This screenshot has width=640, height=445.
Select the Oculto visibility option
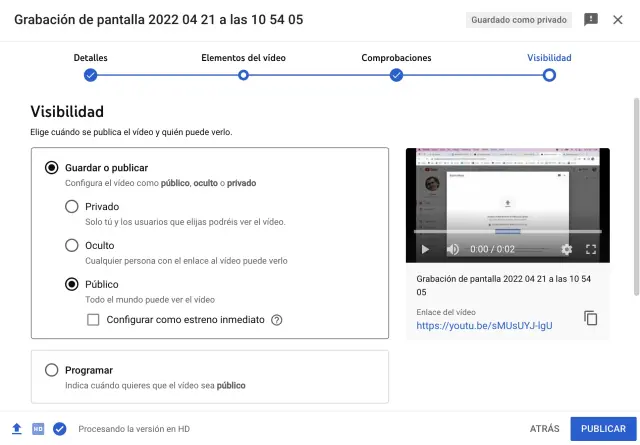(72, 245)
